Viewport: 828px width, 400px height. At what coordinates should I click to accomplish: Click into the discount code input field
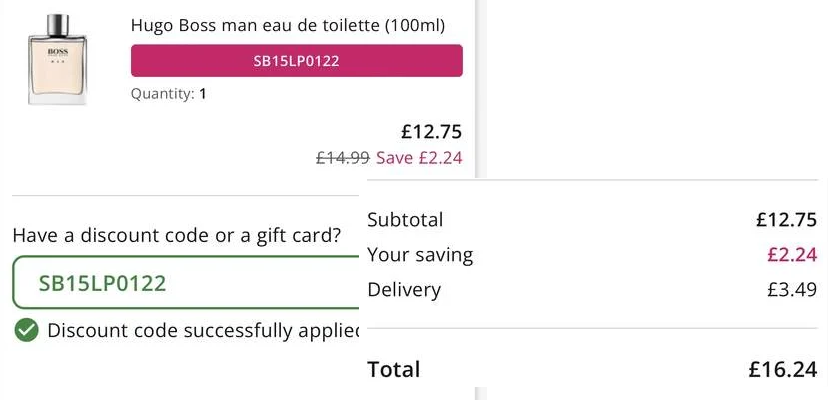[186, 283]
